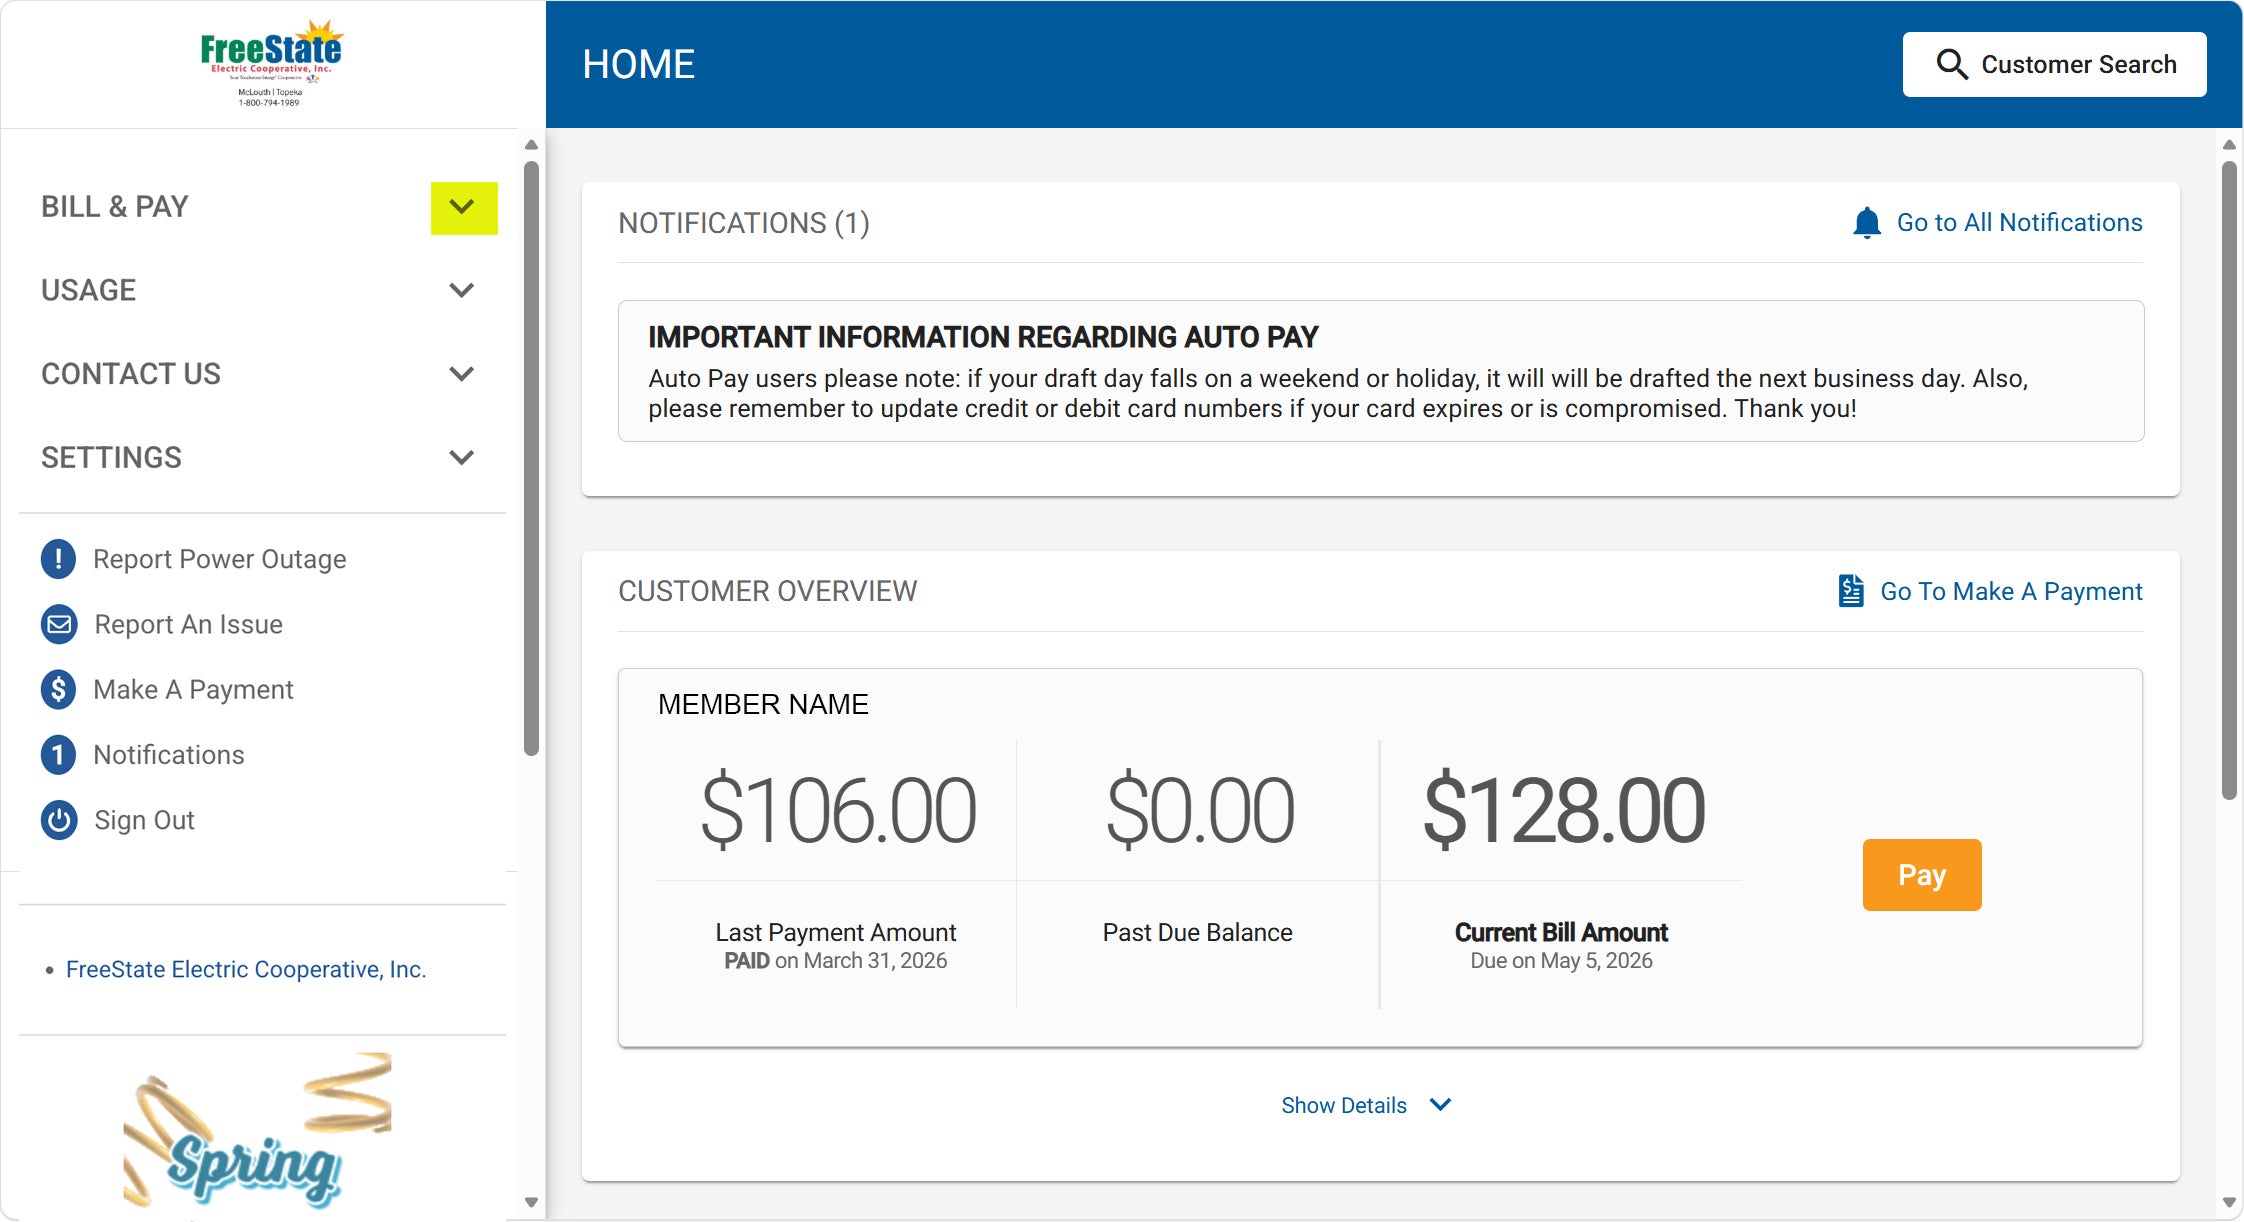2244x1222 pixels.
Task: Click the Sign Out power icon
Action: [x=58, y=820]
